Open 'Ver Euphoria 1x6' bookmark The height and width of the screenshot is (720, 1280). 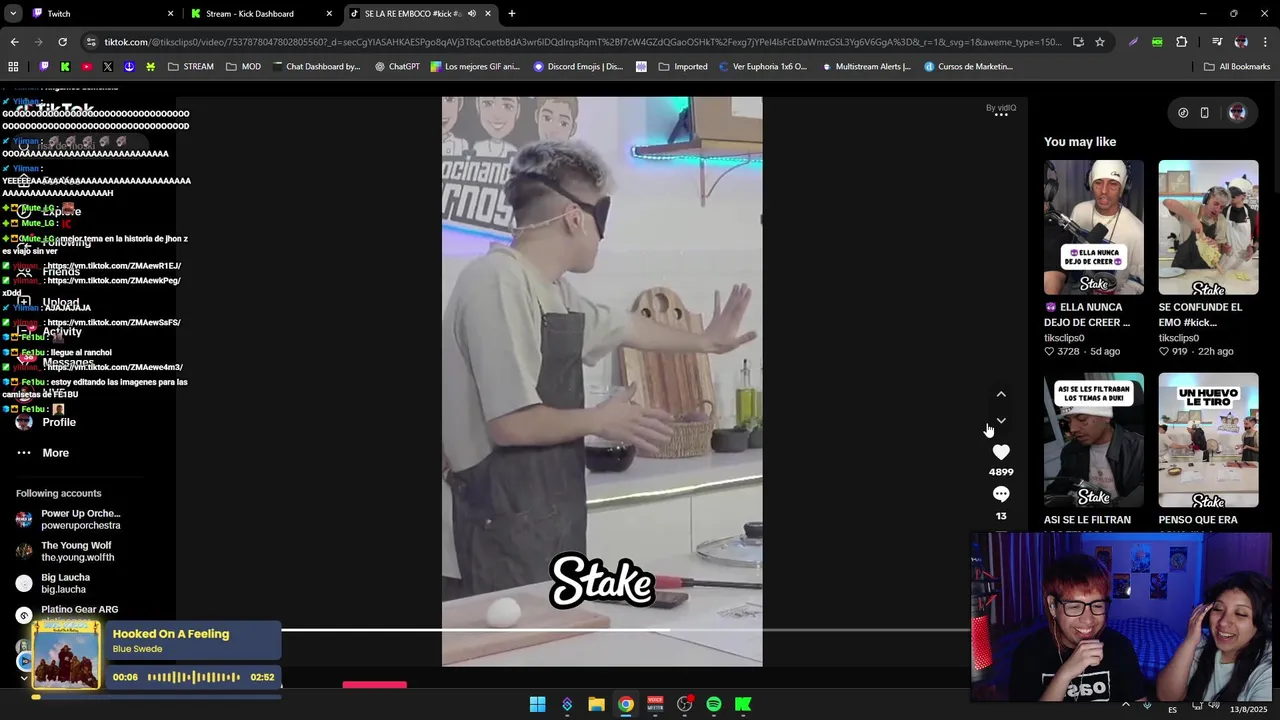pos(762,67)
